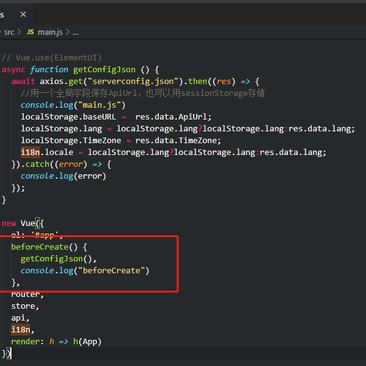Click the new Vue({ line
Image resolution: width=366 pixels, height=366 pixels.
[x=23, y=223]
